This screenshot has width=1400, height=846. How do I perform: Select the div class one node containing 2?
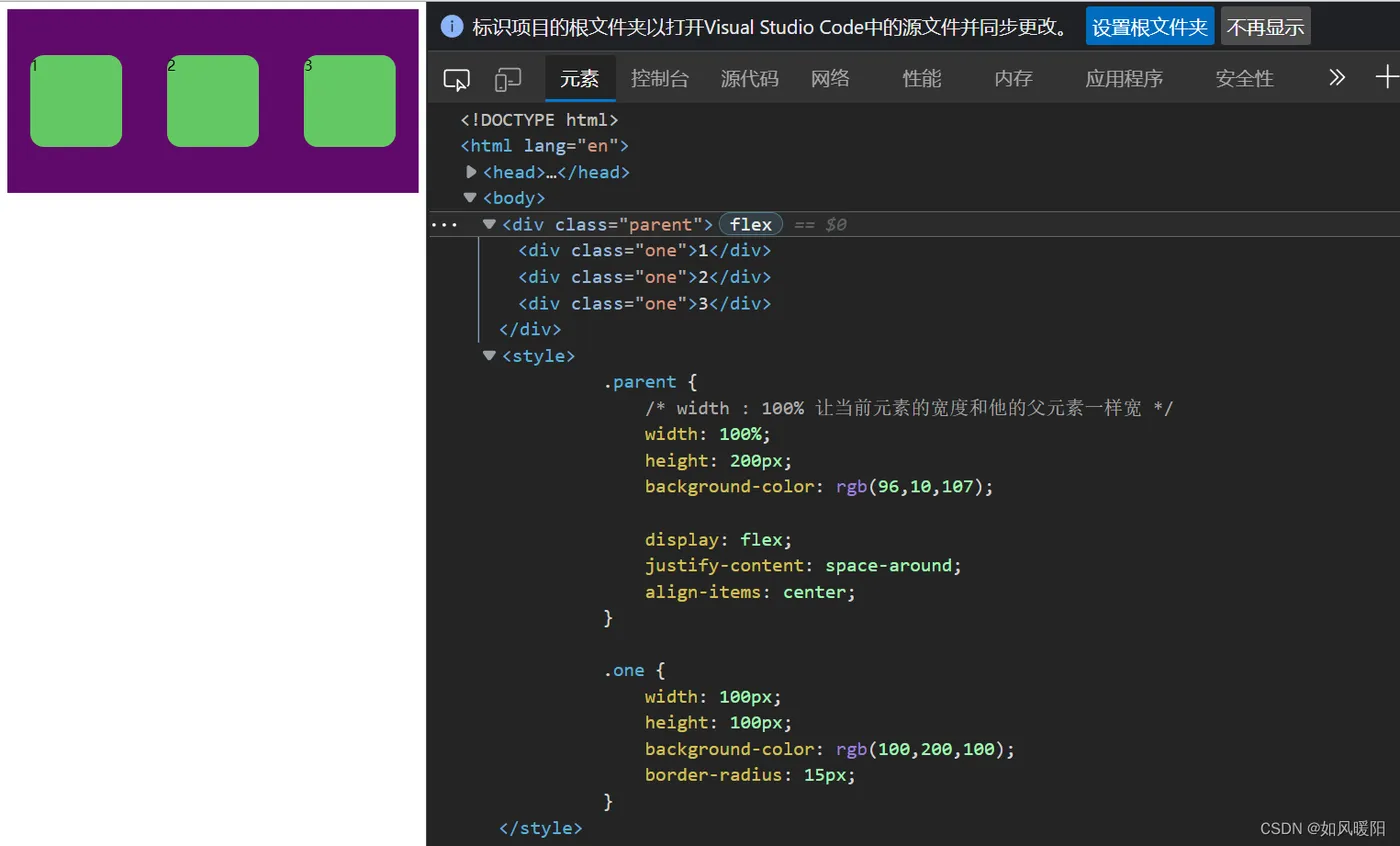coord(645,277)
